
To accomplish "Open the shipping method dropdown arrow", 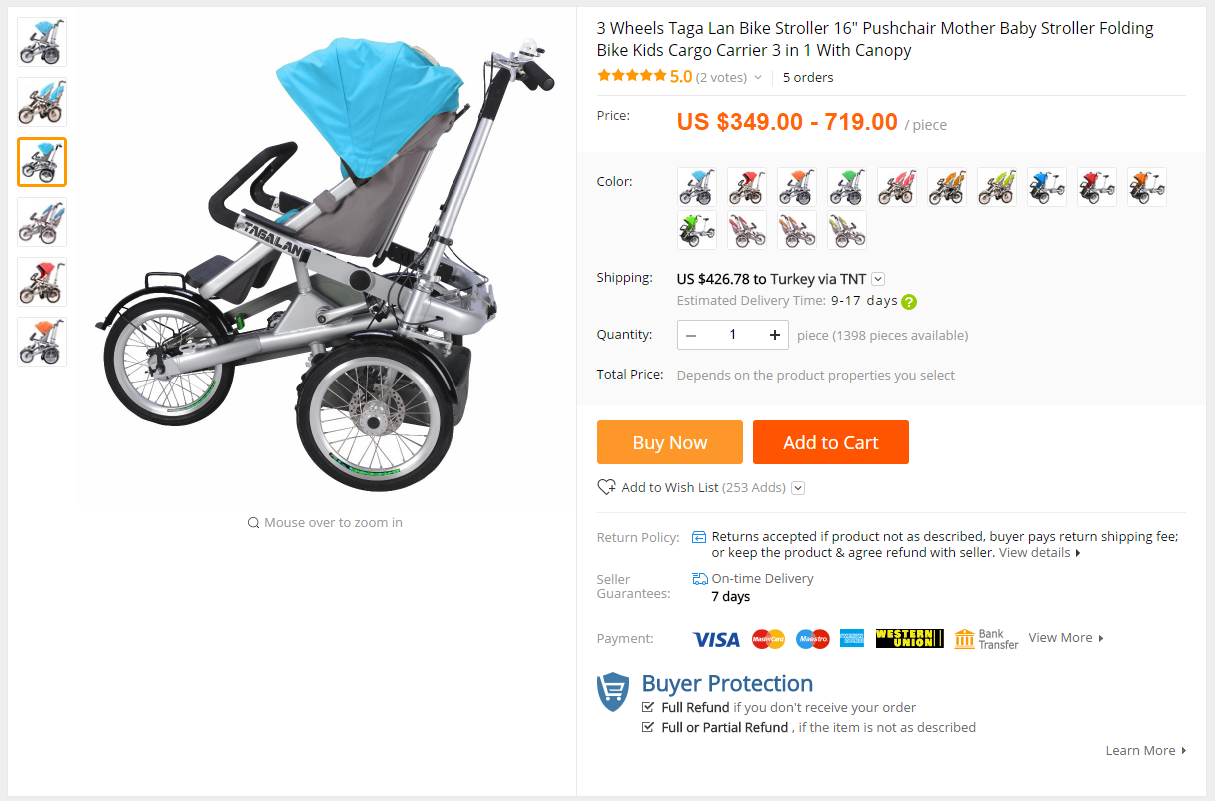I will [878, 279].
